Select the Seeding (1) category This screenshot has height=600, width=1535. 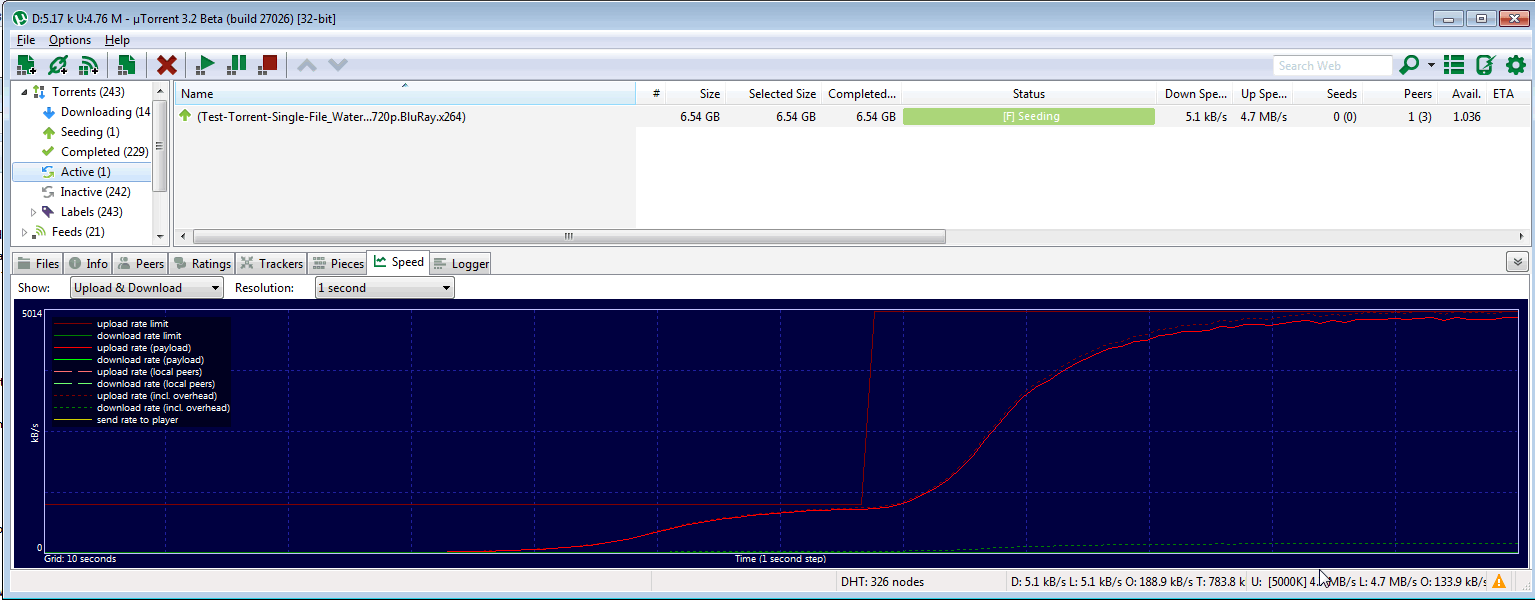pyautogui.click(x=80, y=132)
